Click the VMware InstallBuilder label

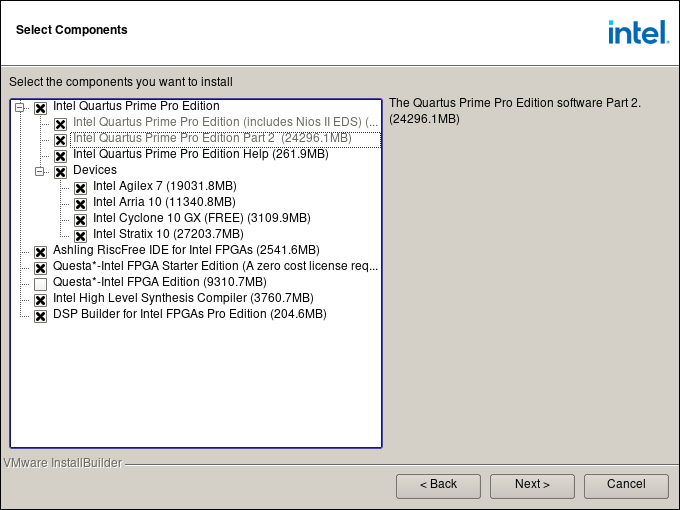63,463
